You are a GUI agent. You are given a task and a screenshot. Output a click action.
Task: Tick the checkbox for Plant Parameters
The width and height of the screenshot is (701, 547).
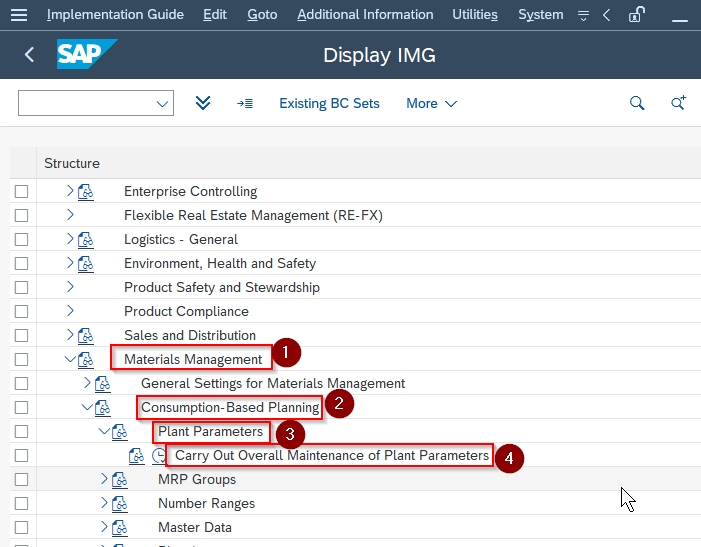21,432
